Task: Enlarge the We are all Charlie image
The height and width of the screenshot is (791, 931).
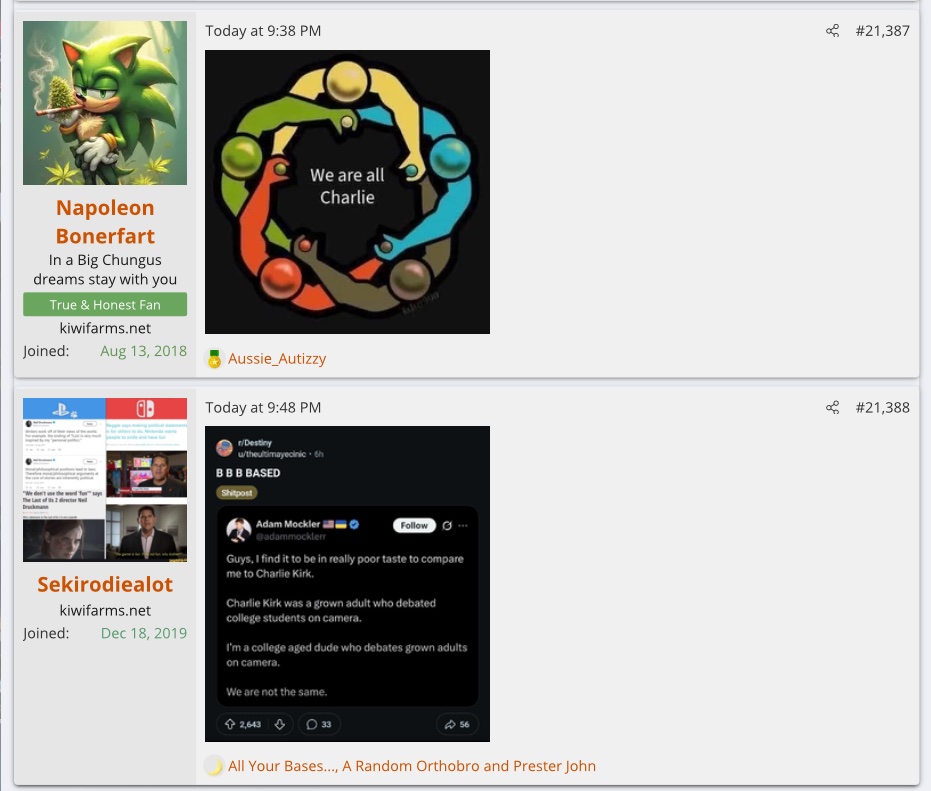Action: click(x=347, y=192)
